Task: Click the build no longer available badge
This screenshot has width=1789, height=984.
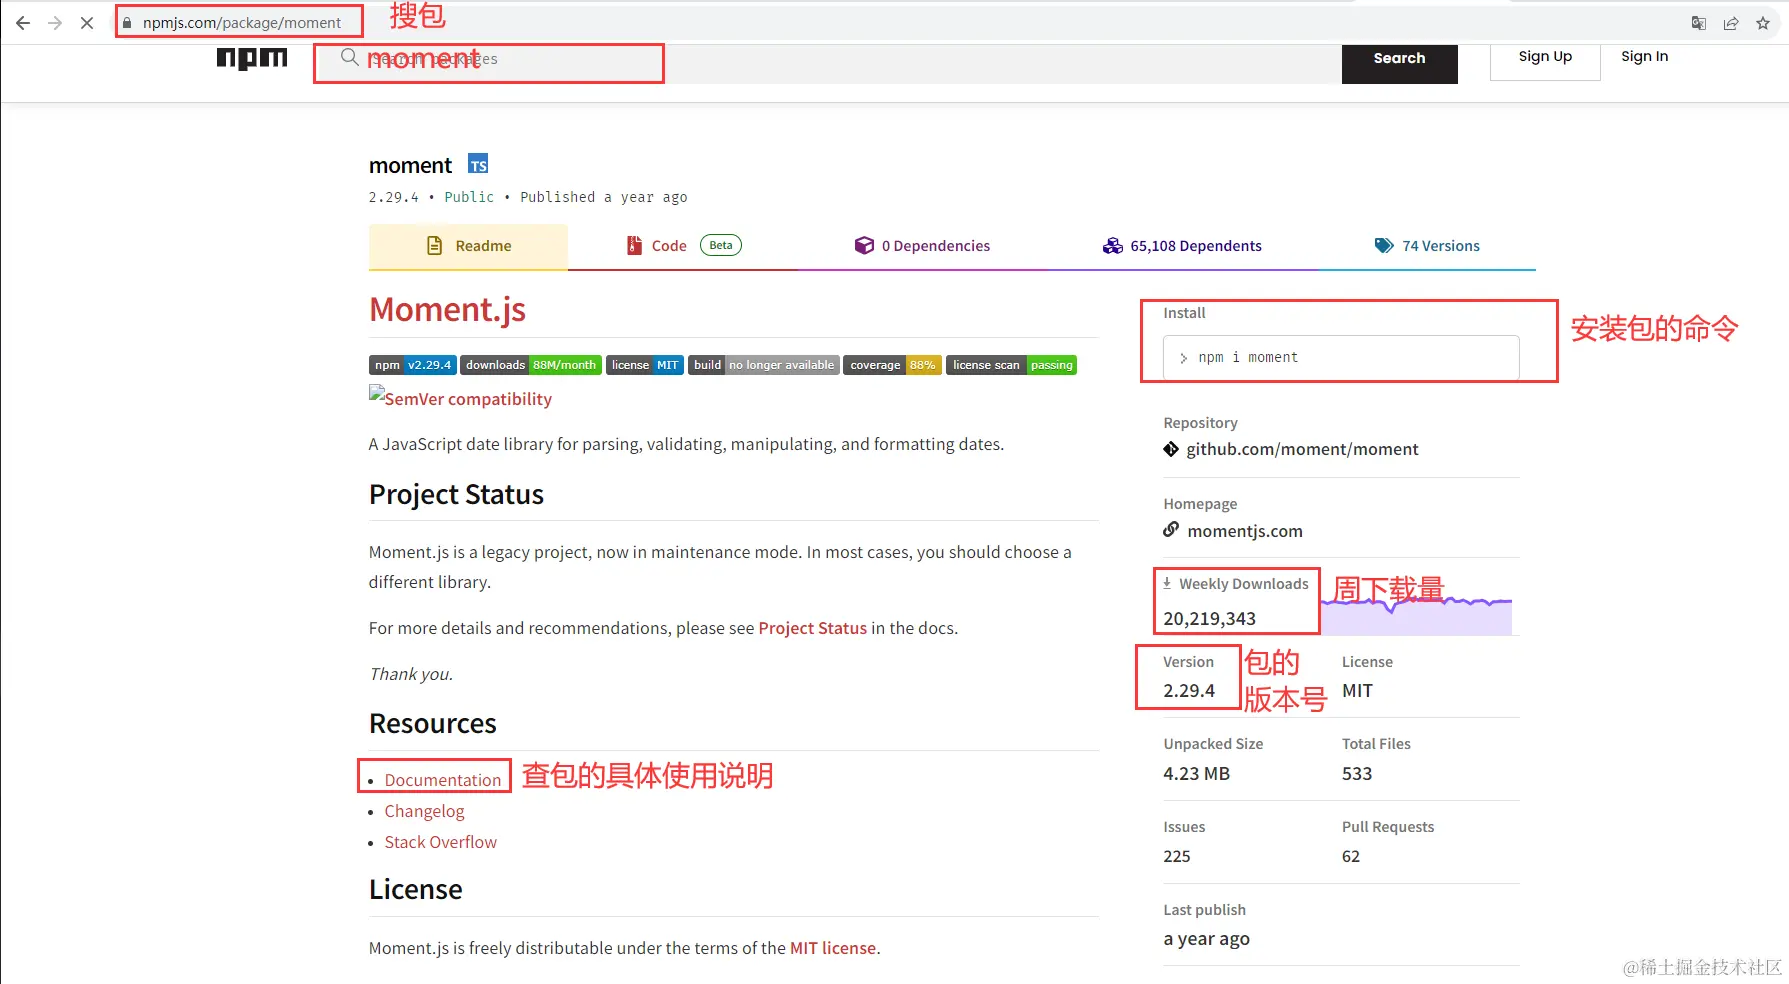Action: pyautogui.click(x=764, y=365)
